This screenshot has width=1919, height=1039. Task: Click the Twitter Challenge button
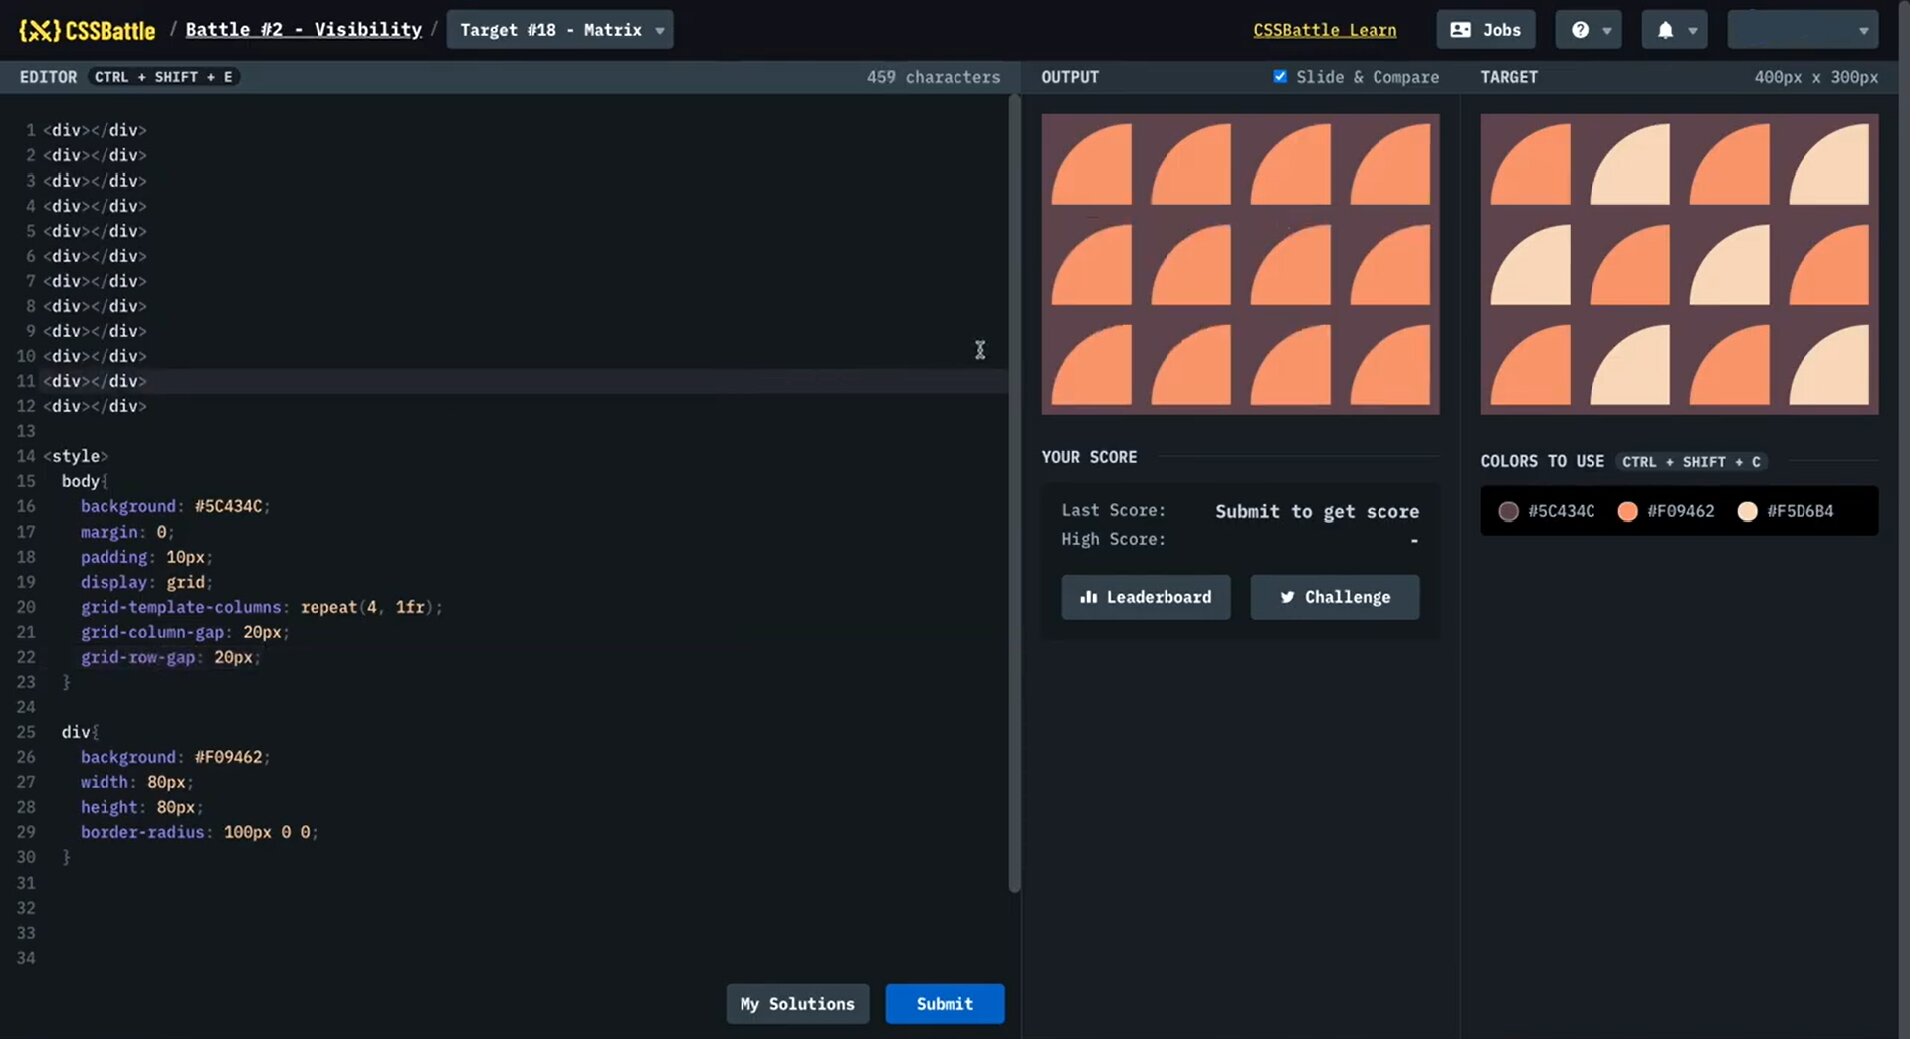[x=1335, y=597]
